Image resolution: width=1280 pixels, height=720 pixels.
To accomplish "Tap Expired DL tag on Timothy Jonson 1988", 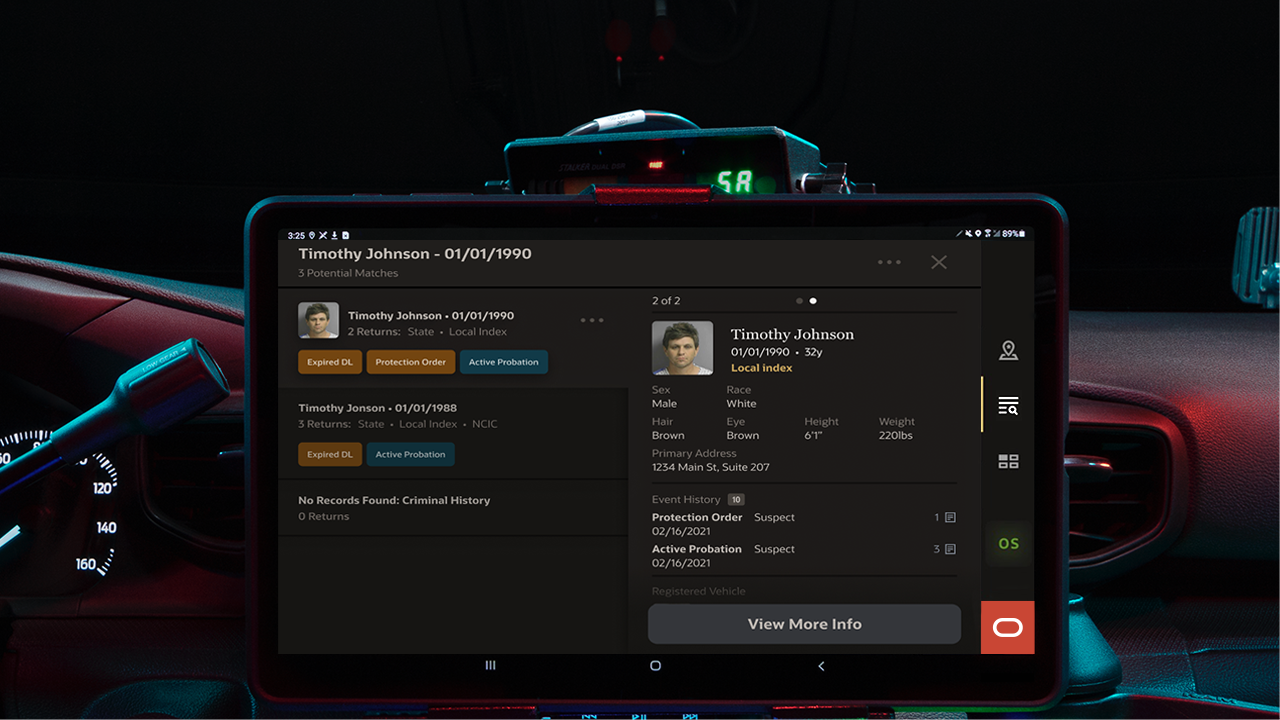I will click(x=330, y=454).
